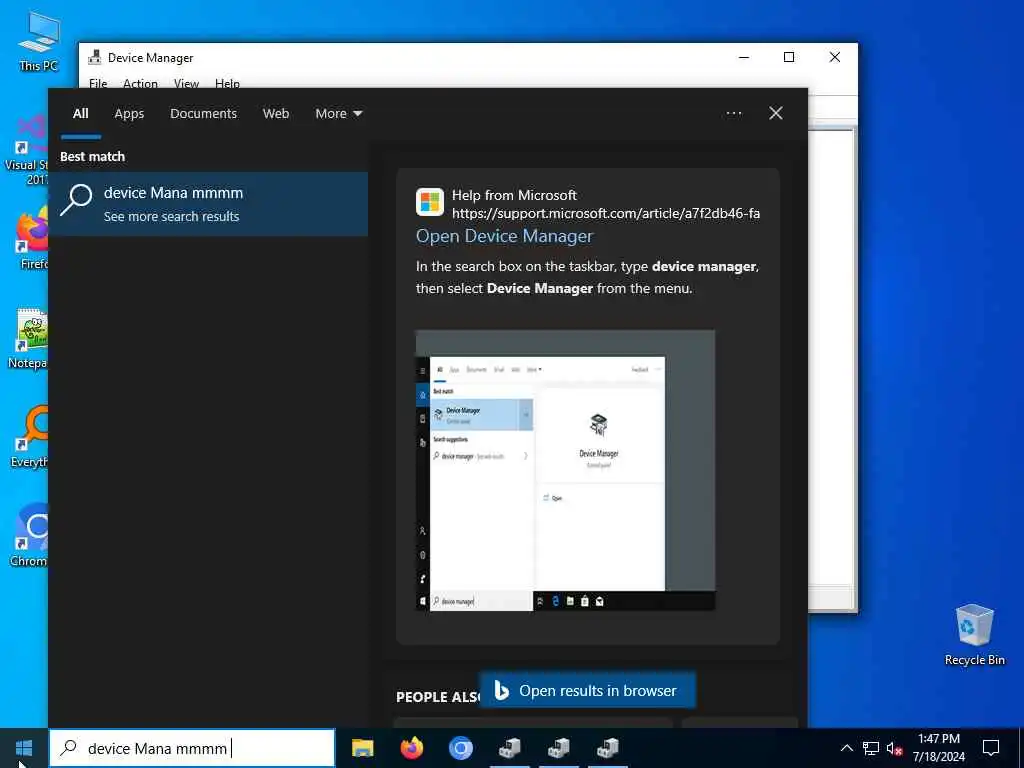Select the third Device Manager taskbar icon
This screenshot has height=768, width=1024.
607,748
